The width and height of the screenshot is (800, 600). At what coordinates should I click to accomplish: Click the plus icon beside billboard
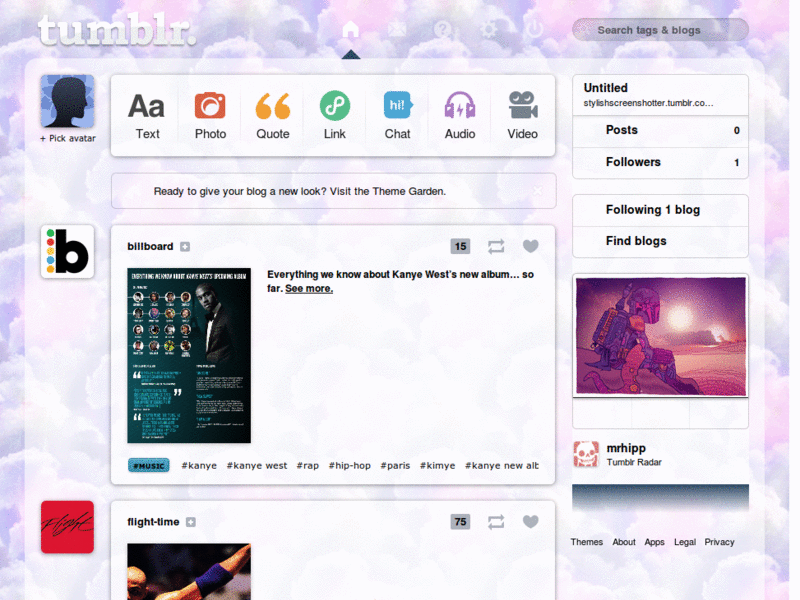185,247
